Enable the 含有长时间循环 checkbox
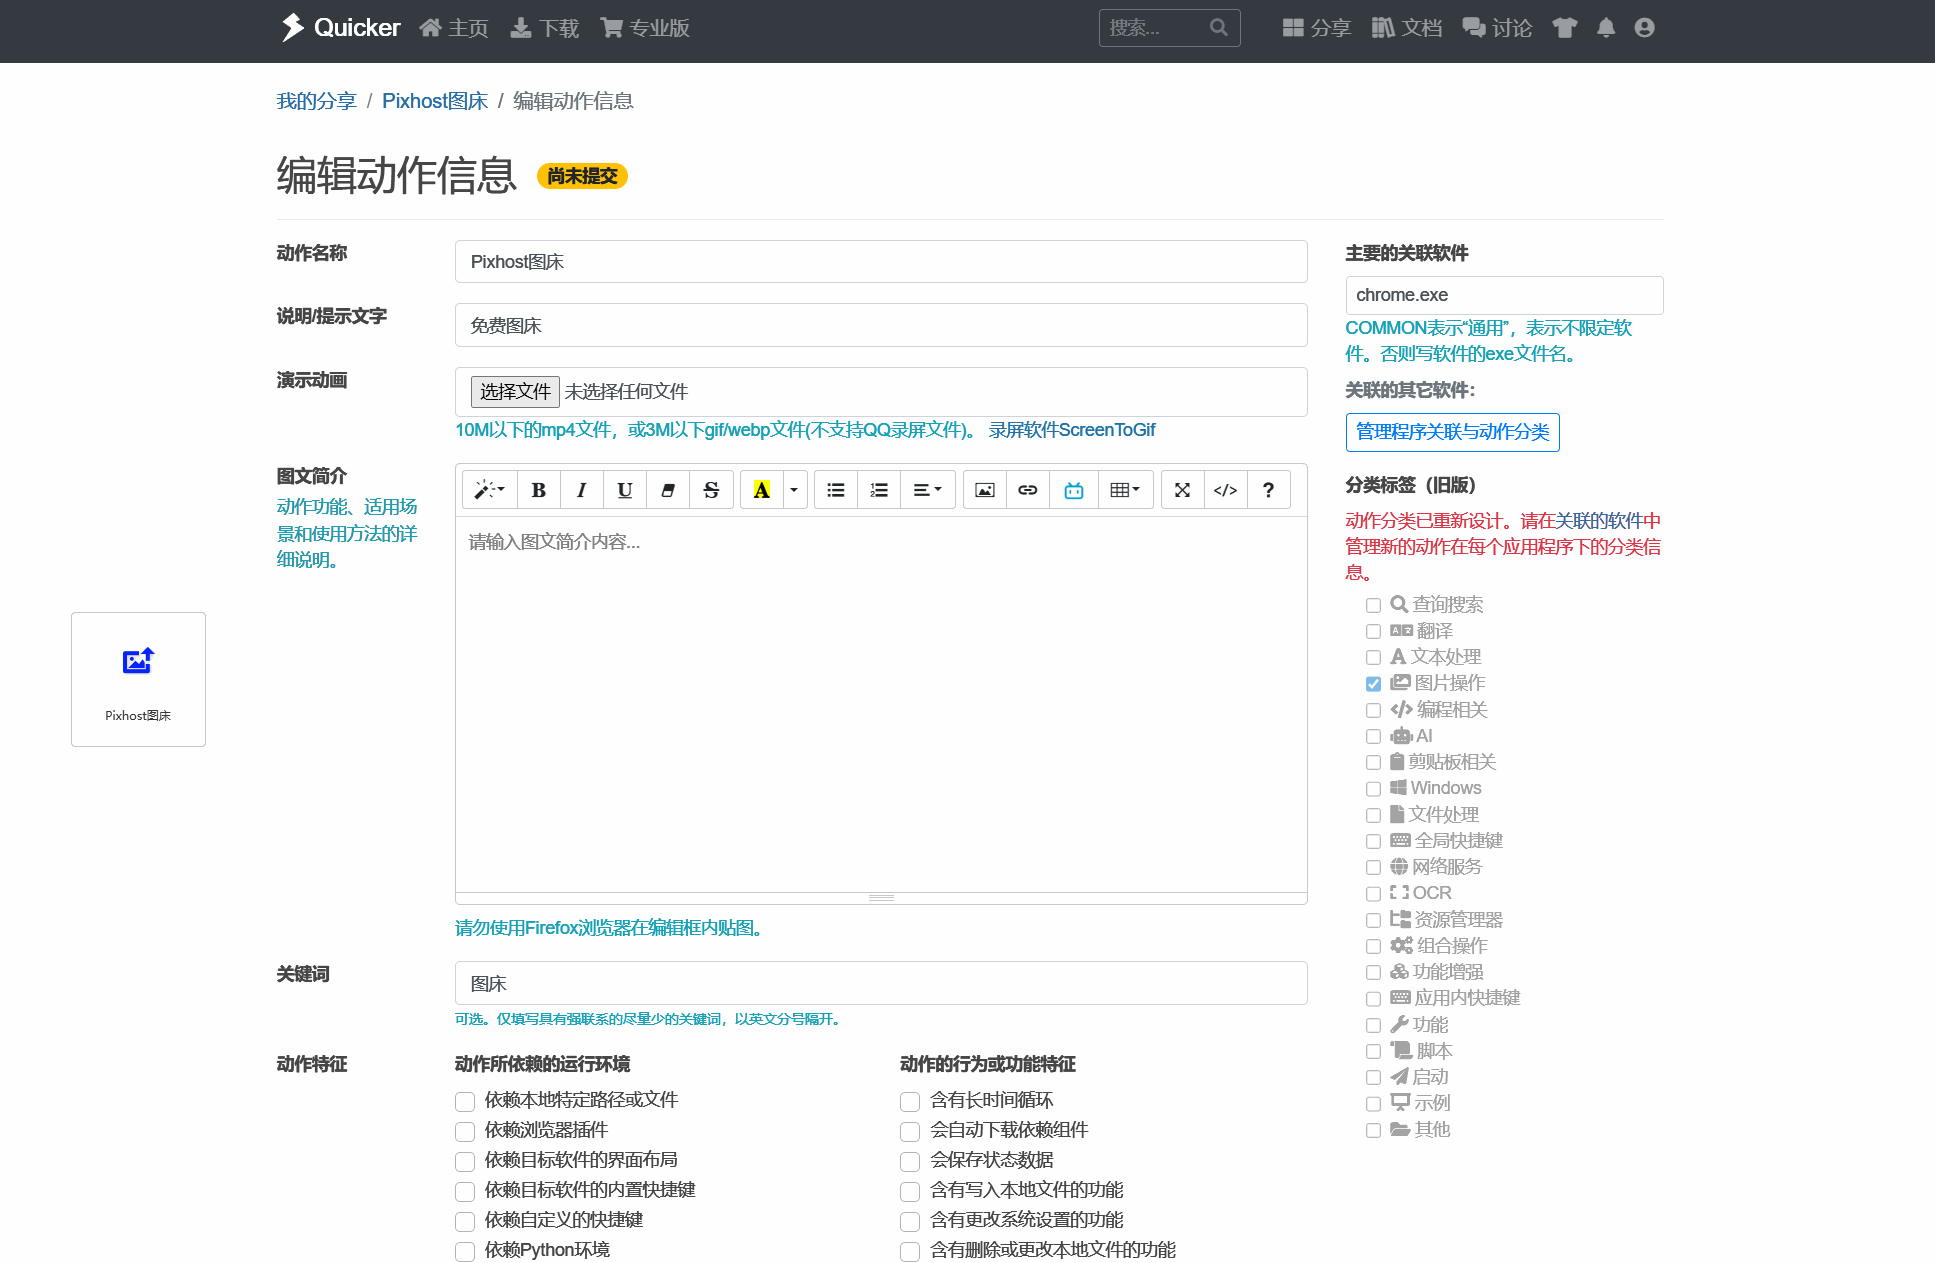The height and width of the screenshot is (1263, 1935). click(910, 1101)
